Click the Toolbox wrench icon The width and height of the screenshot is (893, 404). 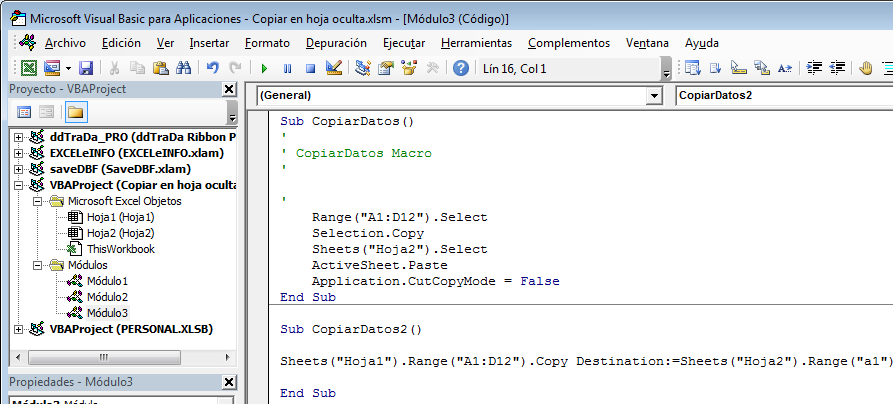click(x=432, y=68)
